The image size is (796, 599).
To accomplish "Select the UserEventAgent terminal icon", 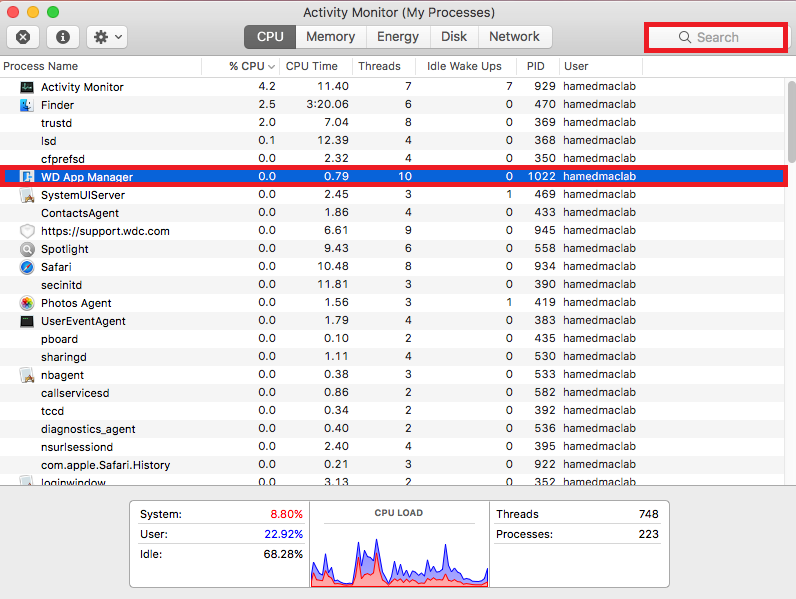I will [27, 321].
